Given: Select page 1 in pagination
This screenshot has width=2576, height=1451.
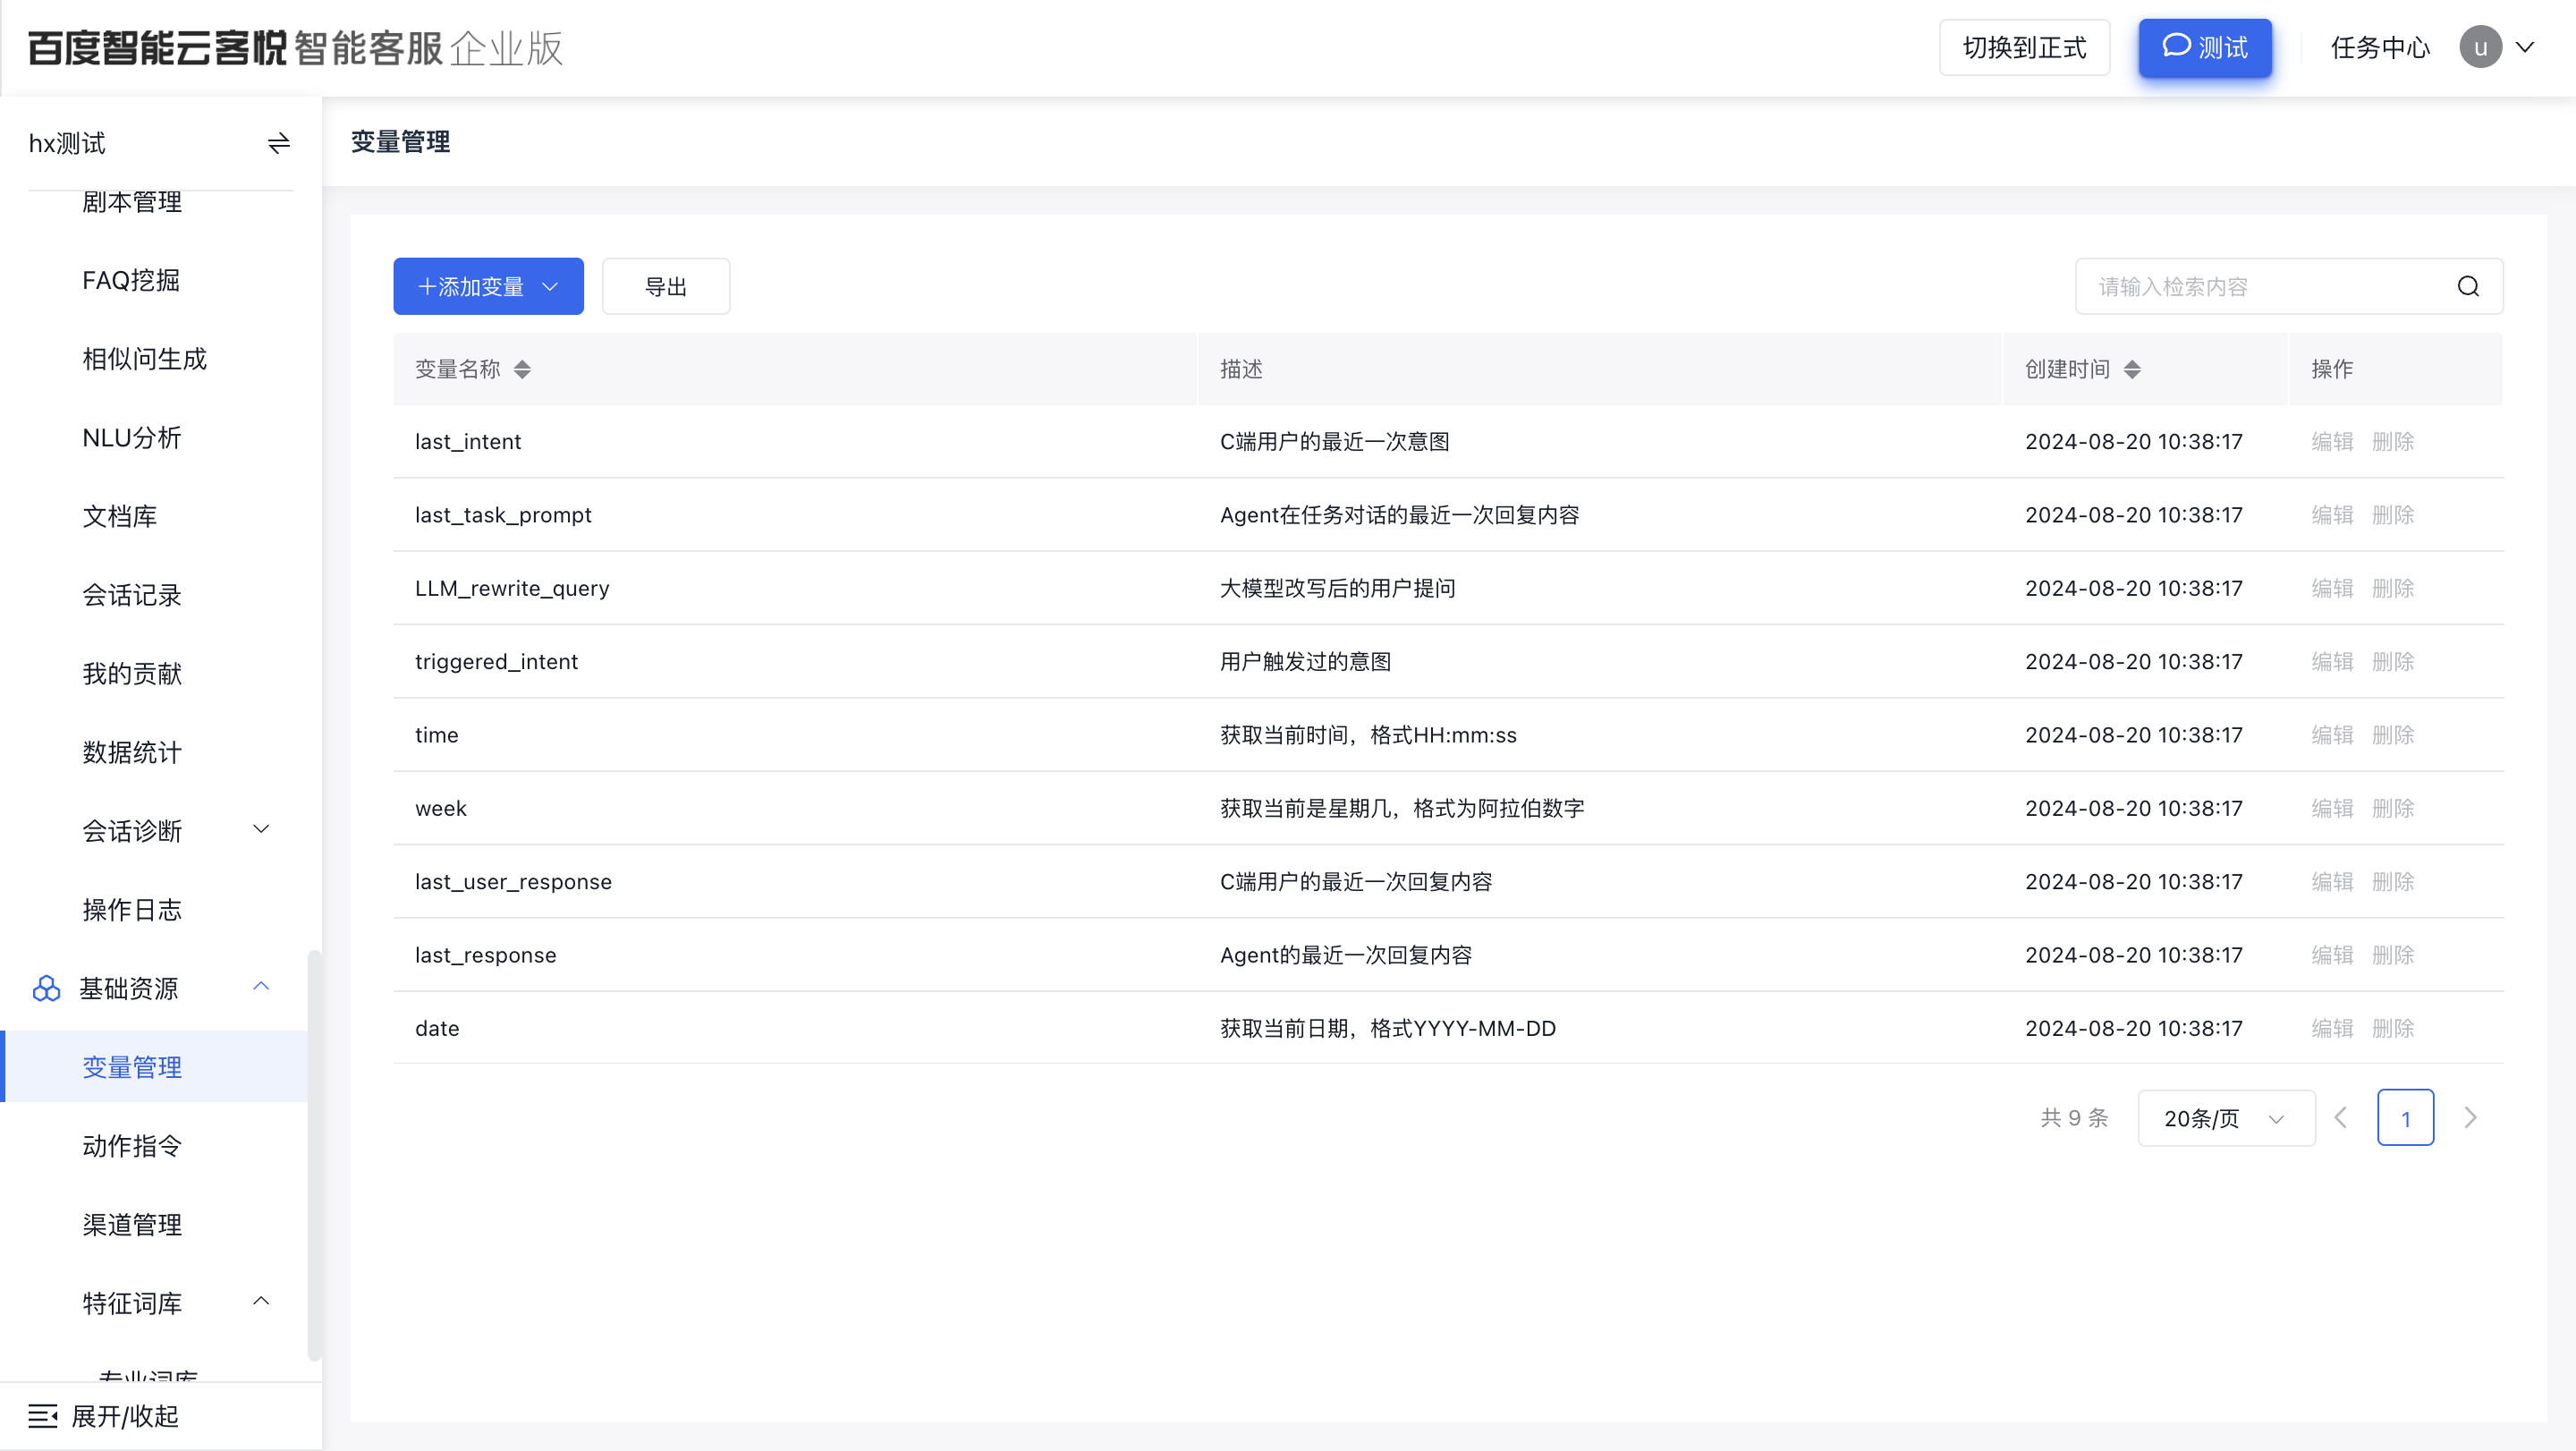Looking at the screenshot, I should click(x=2405, y=1117).
